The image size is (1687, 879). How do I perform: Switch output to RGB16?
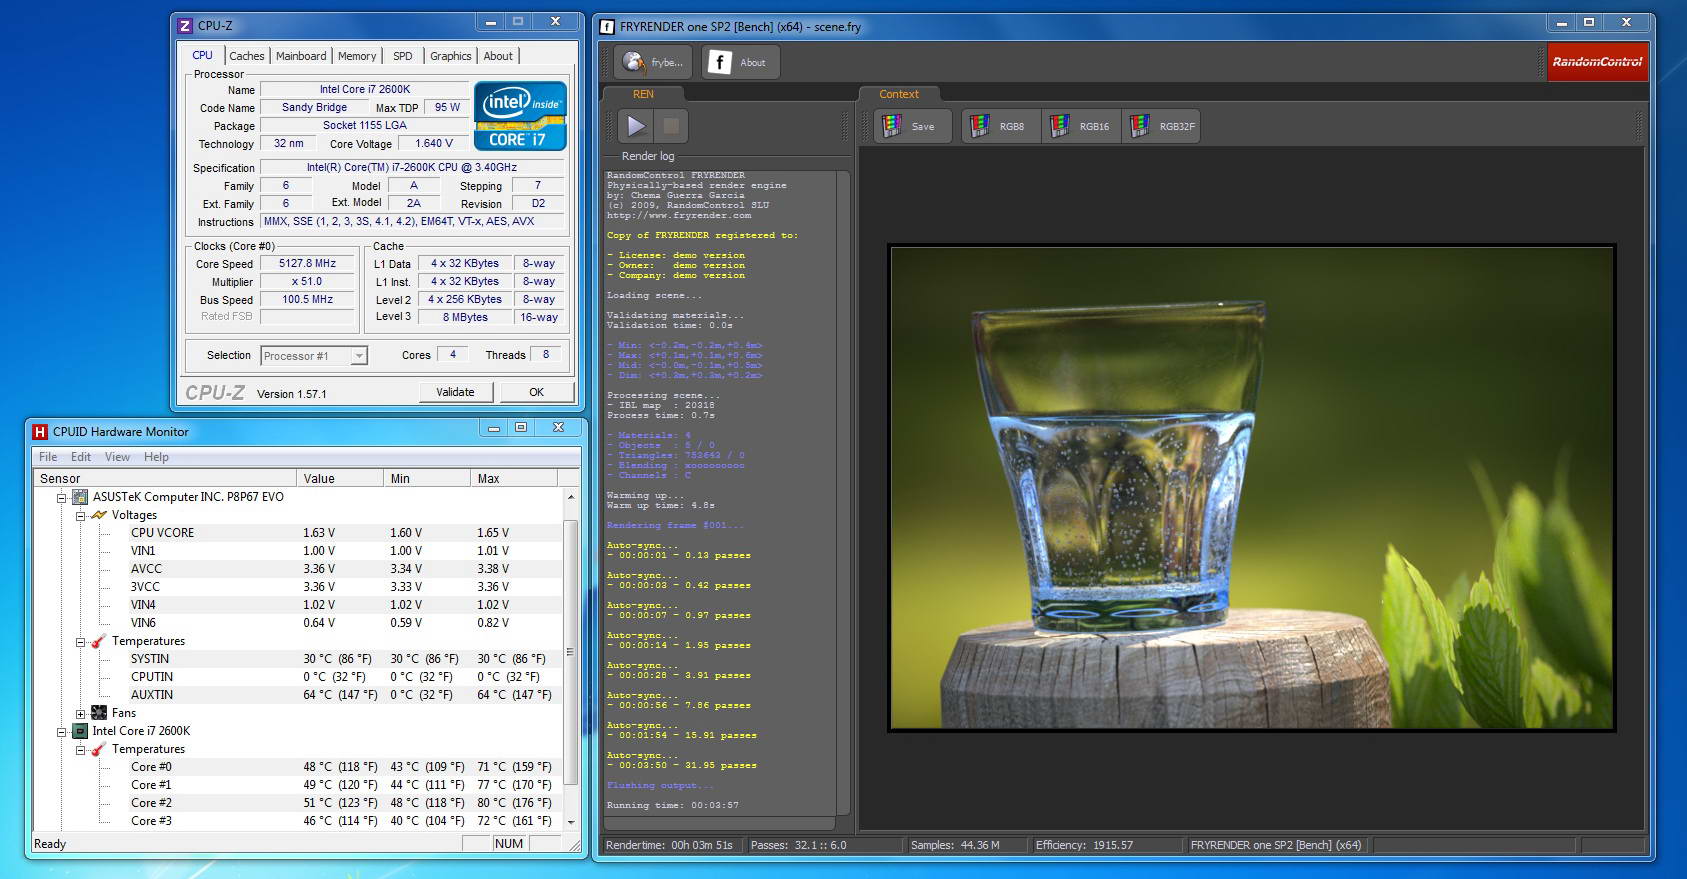1081,126
